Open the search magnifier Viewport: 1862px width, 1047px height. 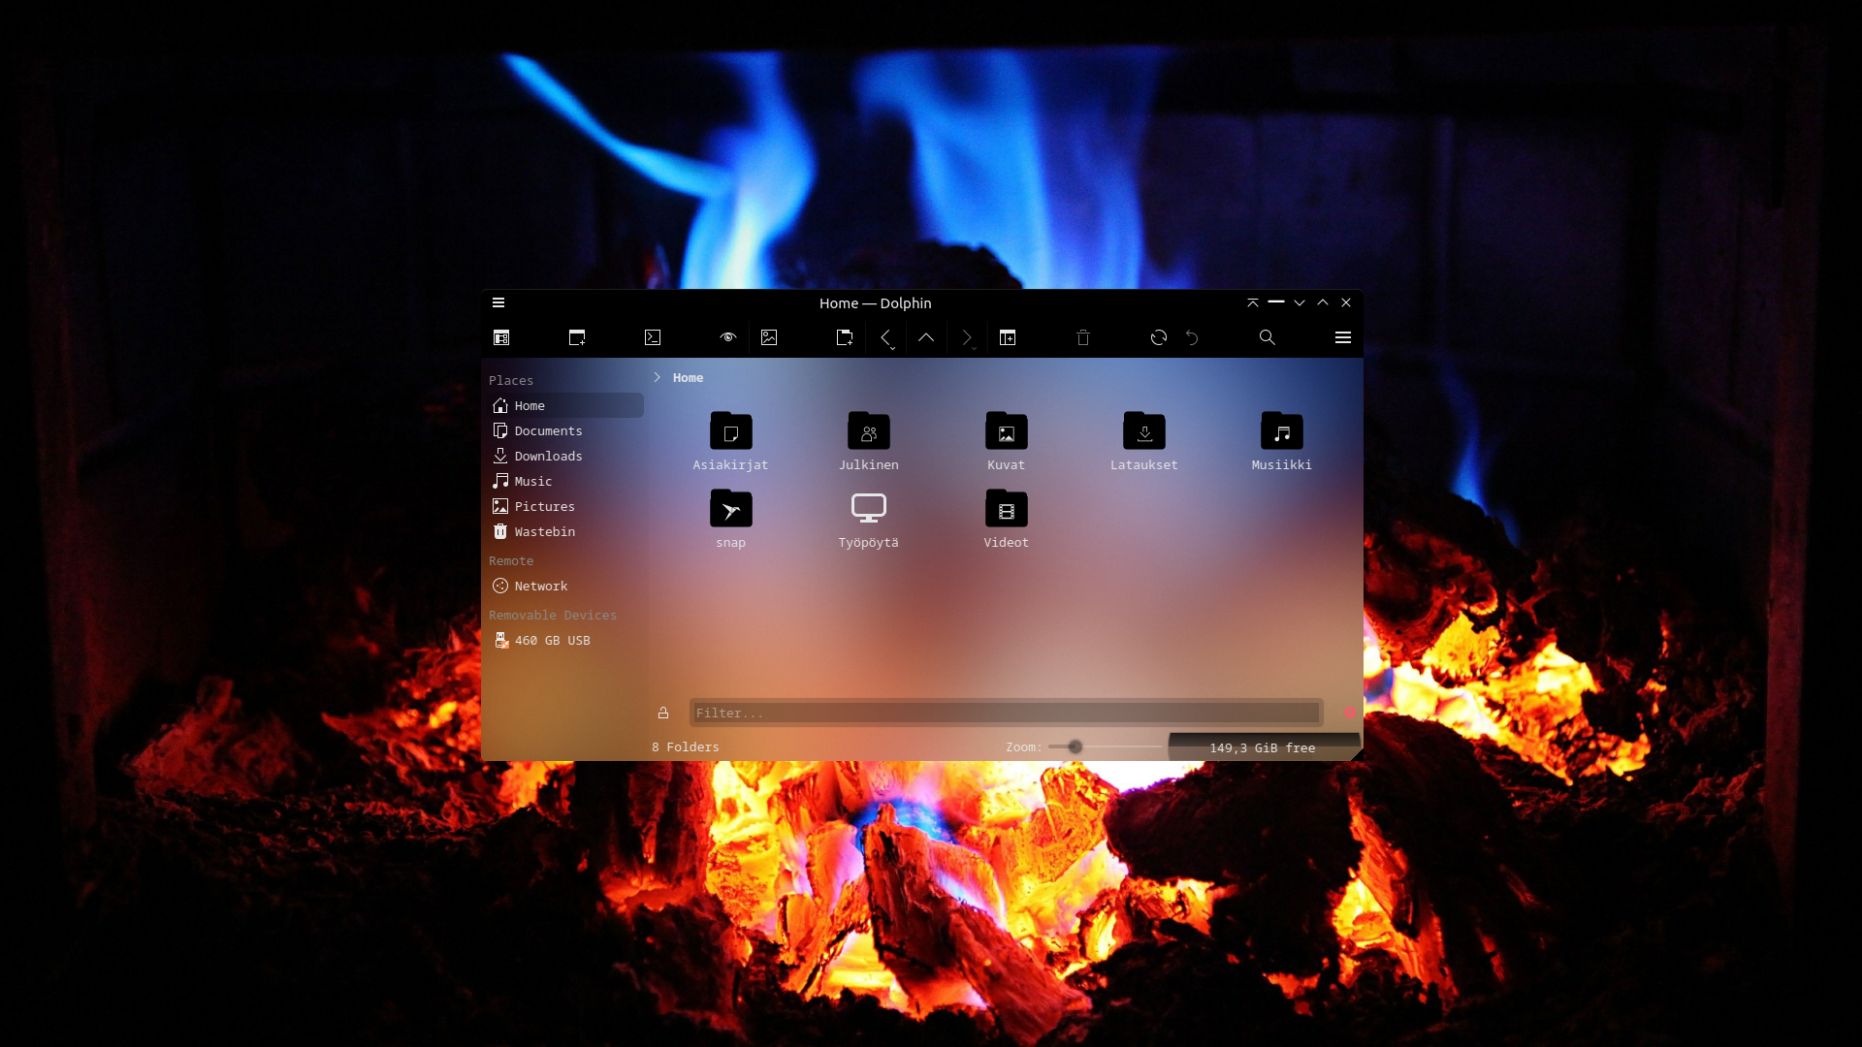pyautogui.click(x=1267, y=338)
